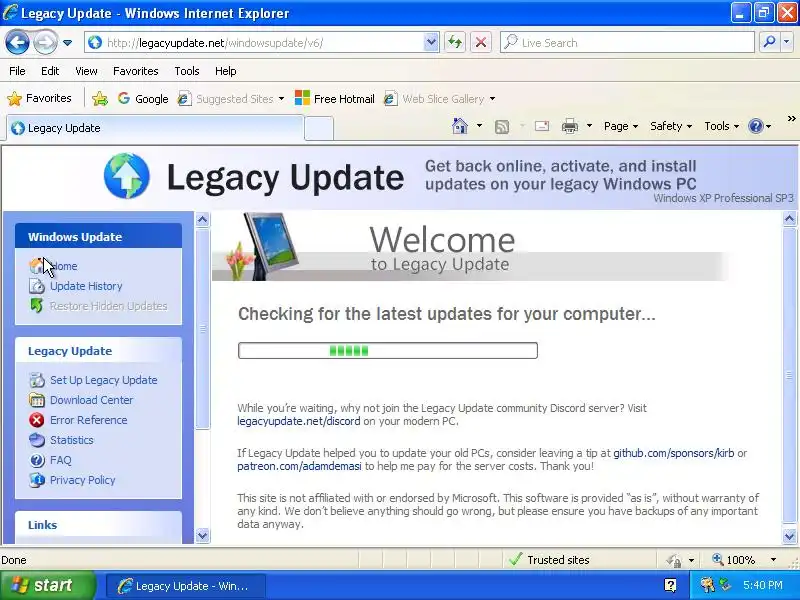Open Favorites center star button

point(40,98)
